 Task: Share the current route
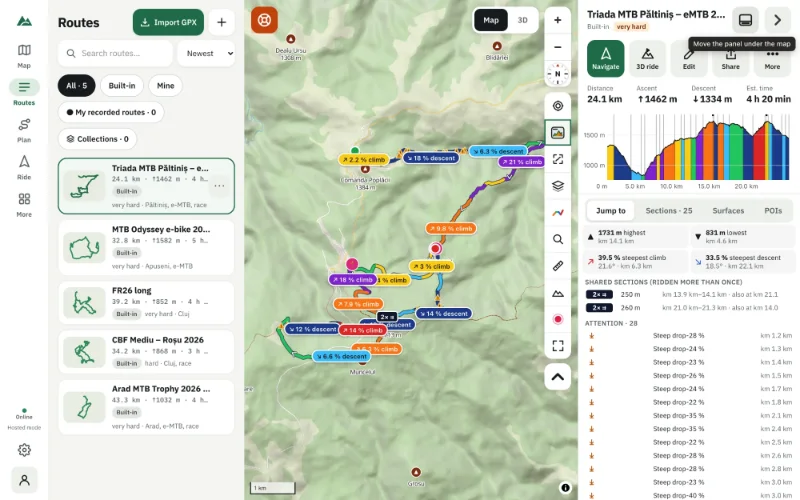pyautogui.click(x=731, y=59)
